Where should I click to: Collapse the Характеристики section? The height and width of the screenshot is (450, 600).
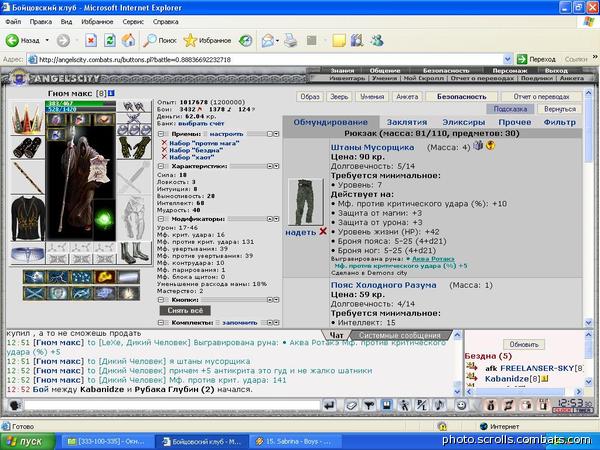click(x=161, y=166)
